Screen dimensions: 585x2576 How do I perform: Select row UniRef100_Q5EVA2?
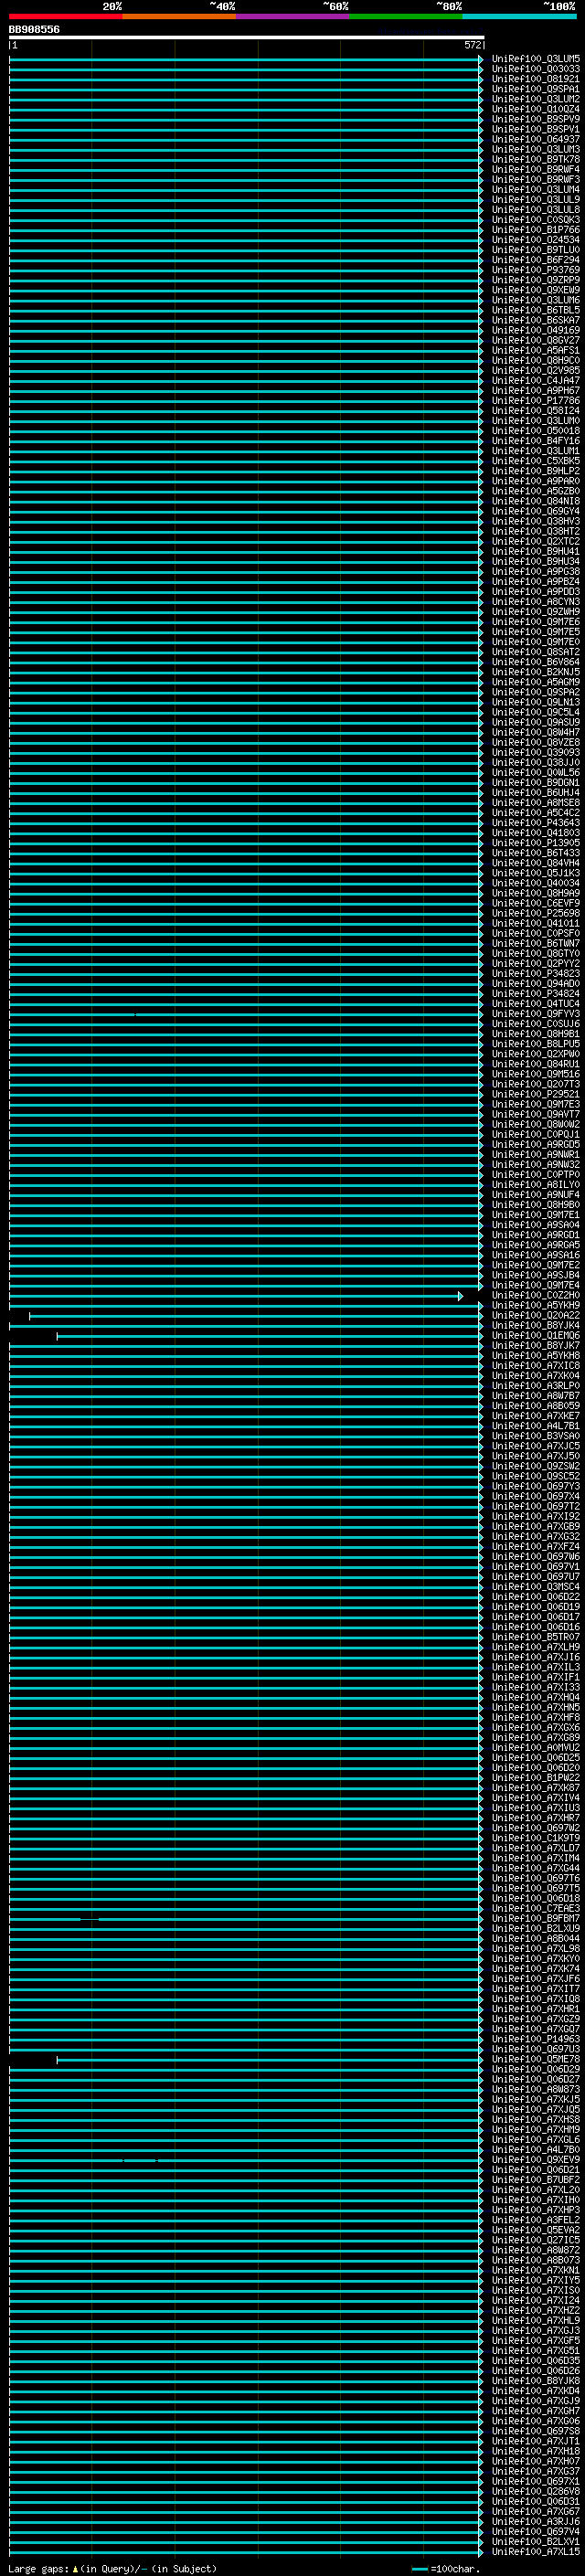[536, 2230]
